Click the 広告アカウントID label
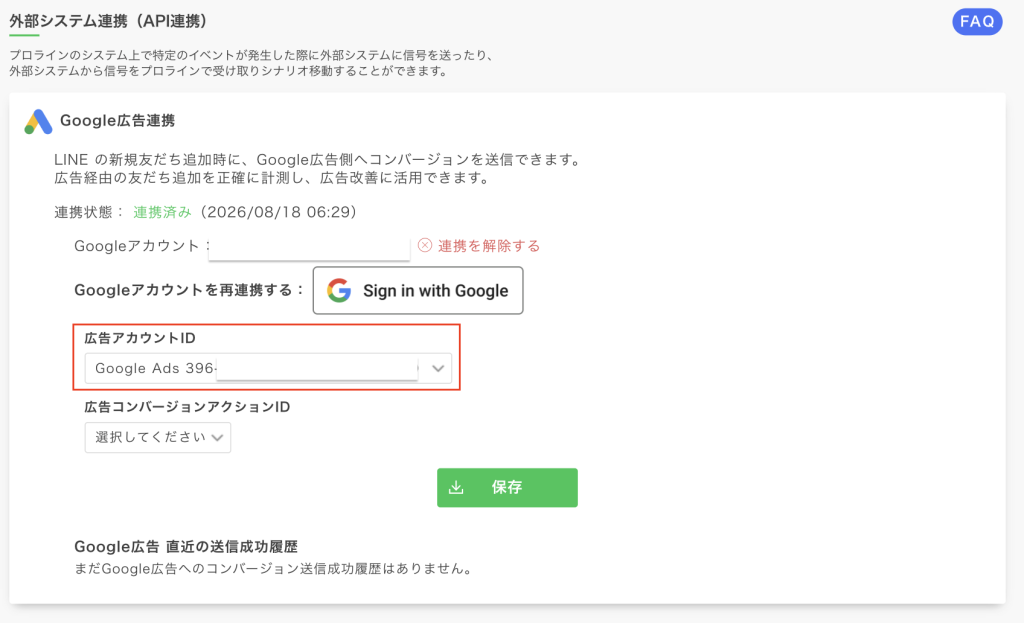Image resolution: width=1024 pixels, height=623 pixels. click(140, 338)
